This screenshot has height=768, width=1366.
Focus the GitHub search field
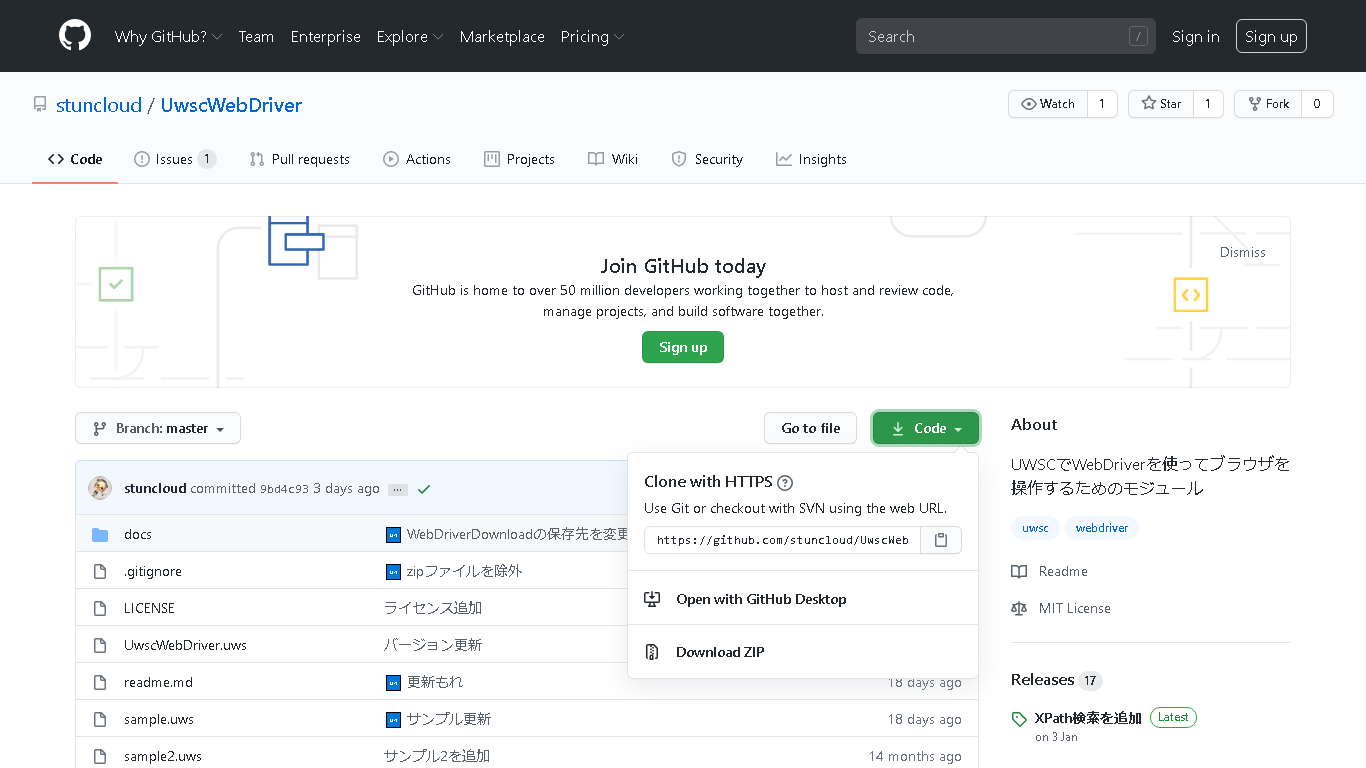[1006, 36]
